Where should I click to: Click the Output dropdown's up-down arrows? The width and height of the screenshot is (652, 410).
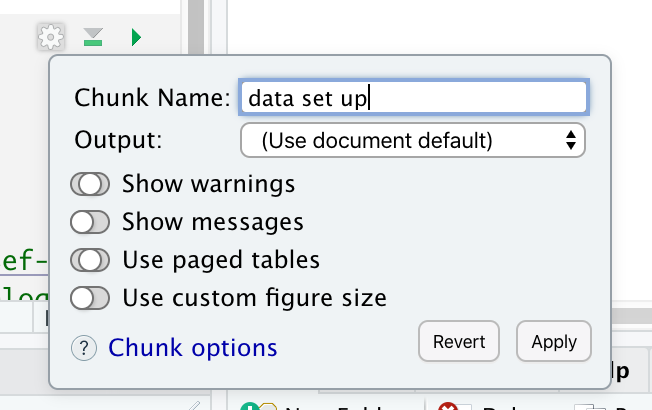570,141
